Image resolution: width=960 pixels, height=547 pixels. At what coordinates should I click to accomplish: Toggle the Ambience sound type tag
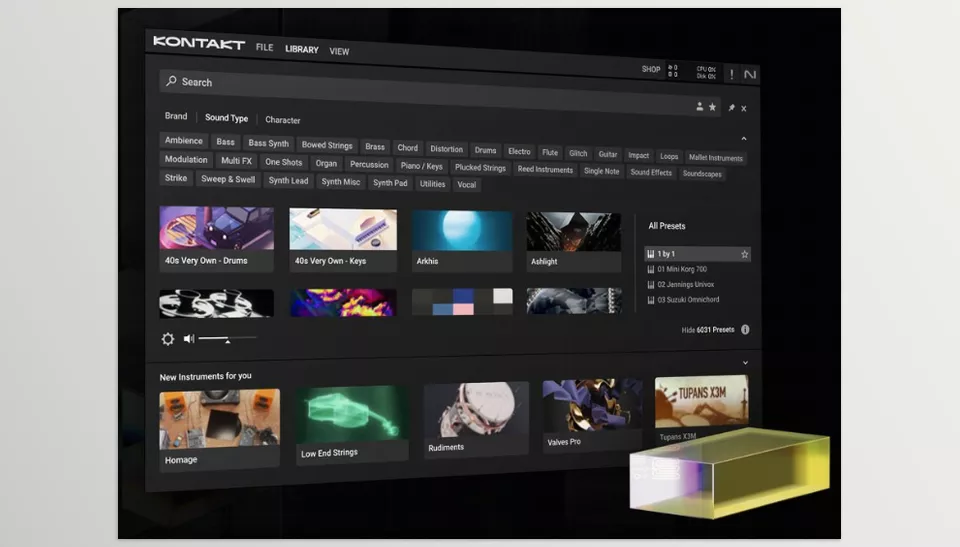(184, 141)
